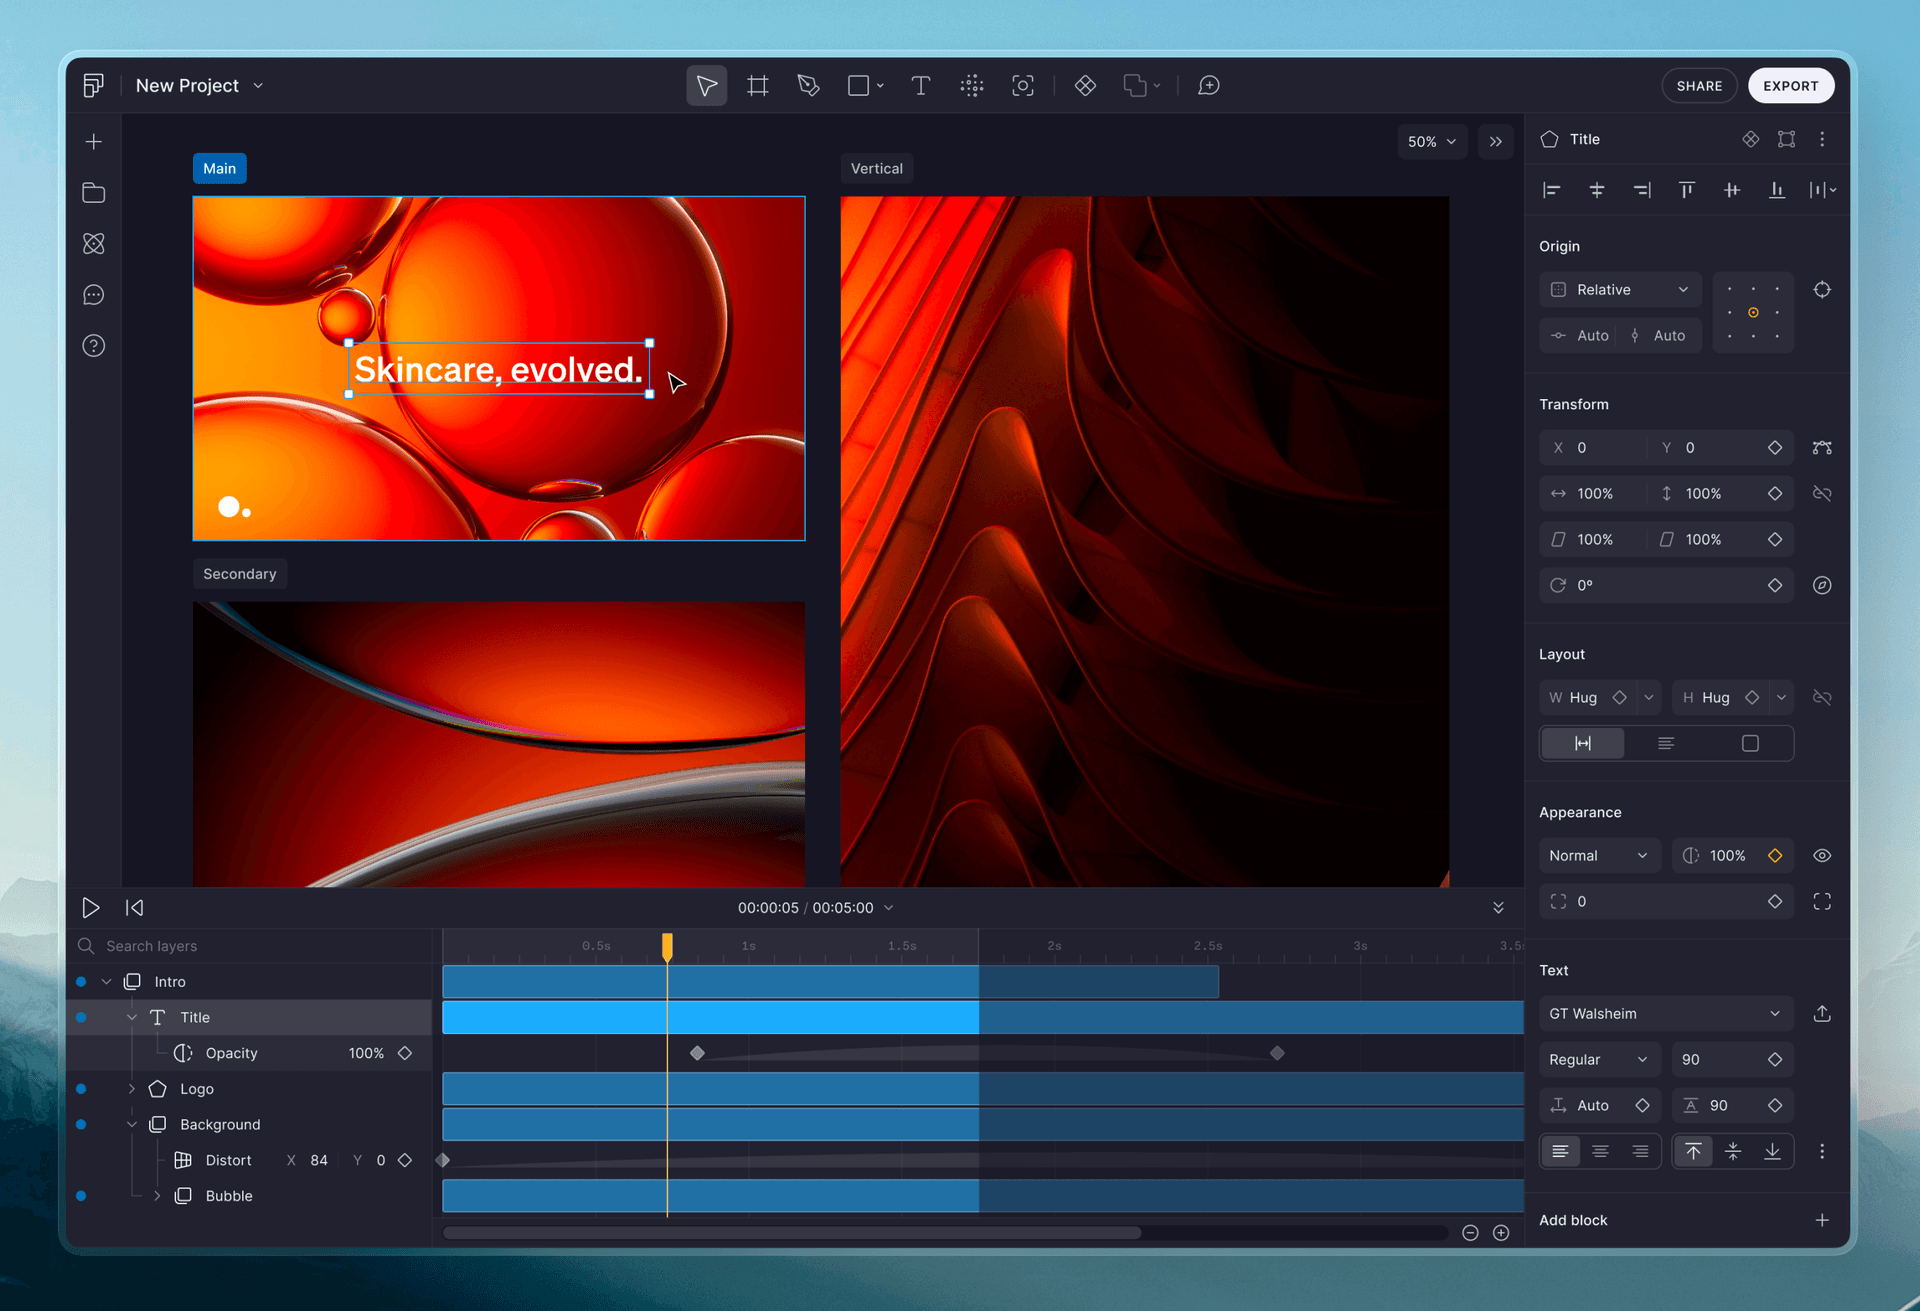
Task: Play the timeline
Action: [90, 908]
